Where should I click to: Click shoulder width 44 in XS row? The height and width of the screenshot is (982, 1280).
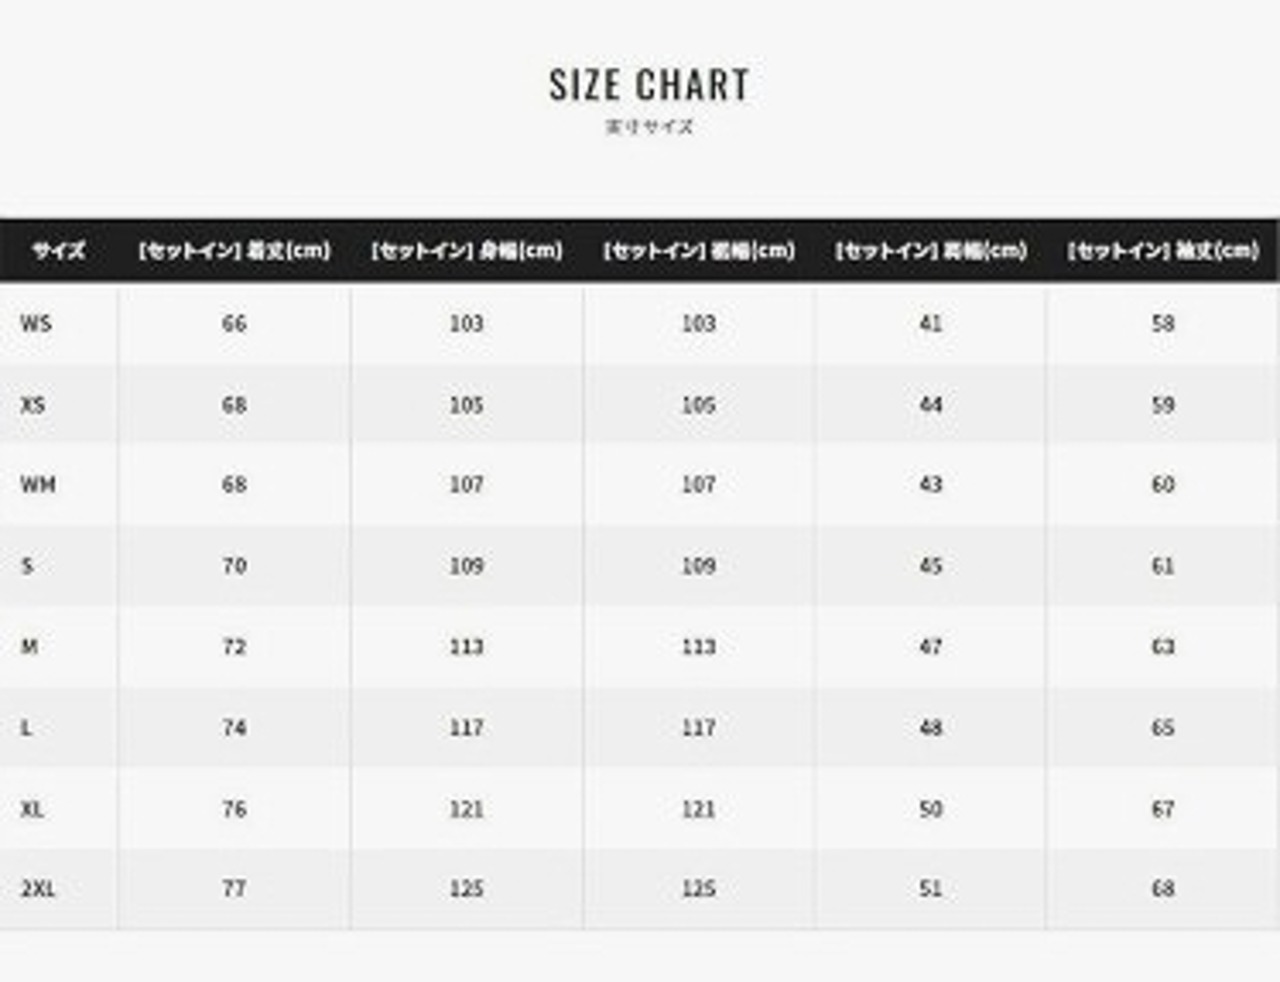click(931, 405)
